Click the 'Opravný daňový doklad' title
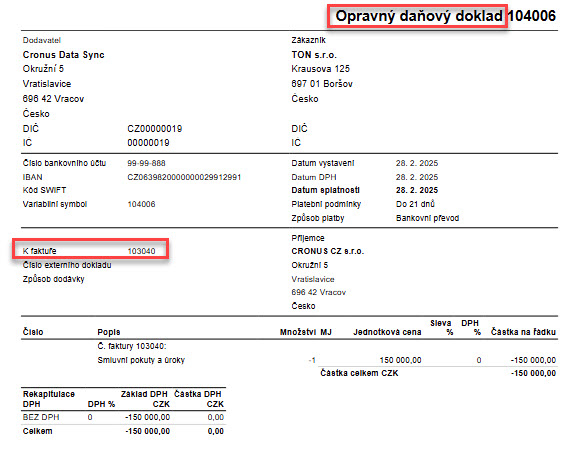This screenshot has width=574, height=454. (x=419, y=16)
